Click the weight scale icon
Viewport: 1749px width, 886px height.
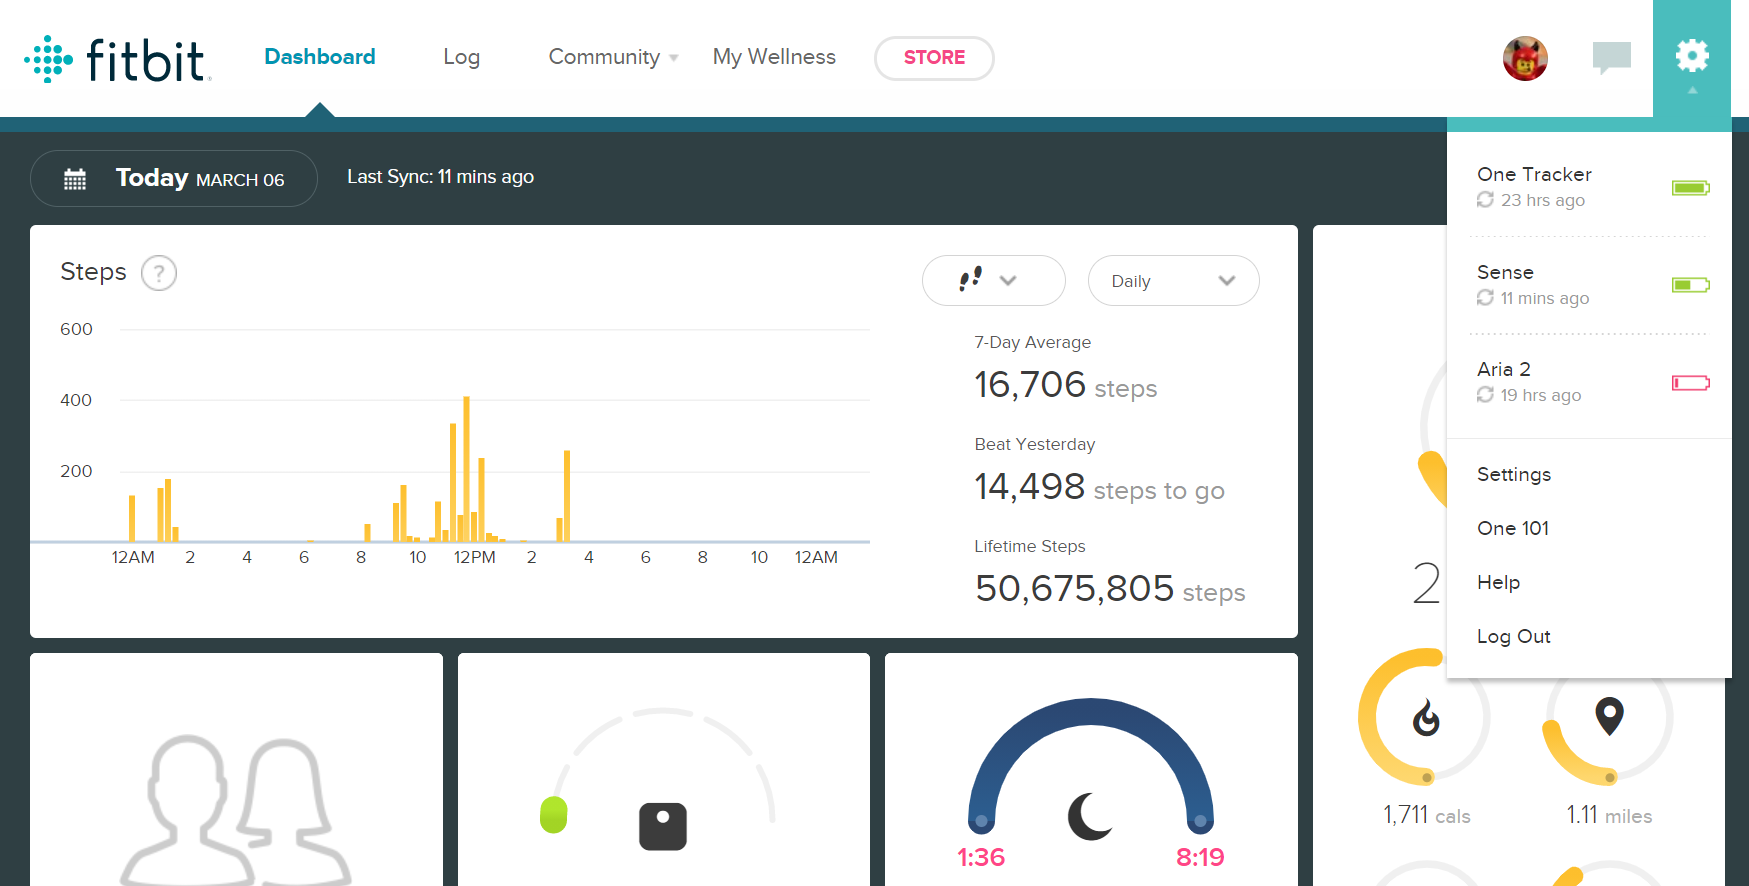tap(662, 826)
